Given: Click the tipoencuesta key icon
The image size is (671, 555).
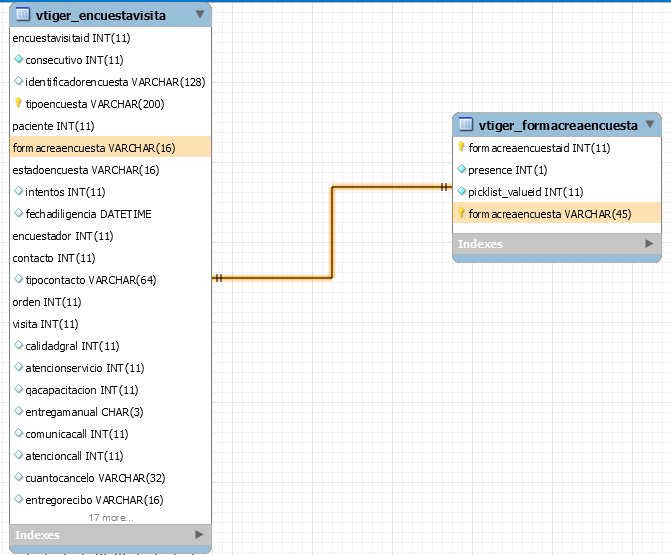Looking at the screenshot, I should pos(18,103).
